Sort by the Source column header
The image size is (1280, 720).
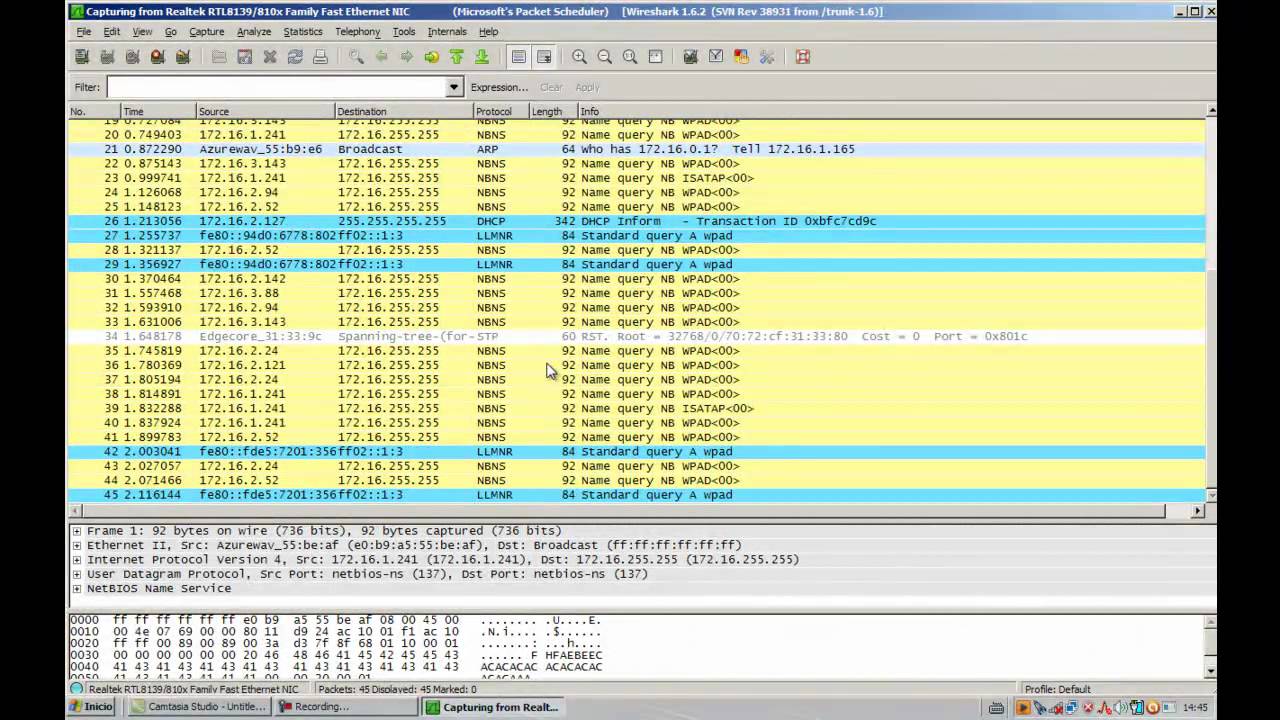pos(265,112)
